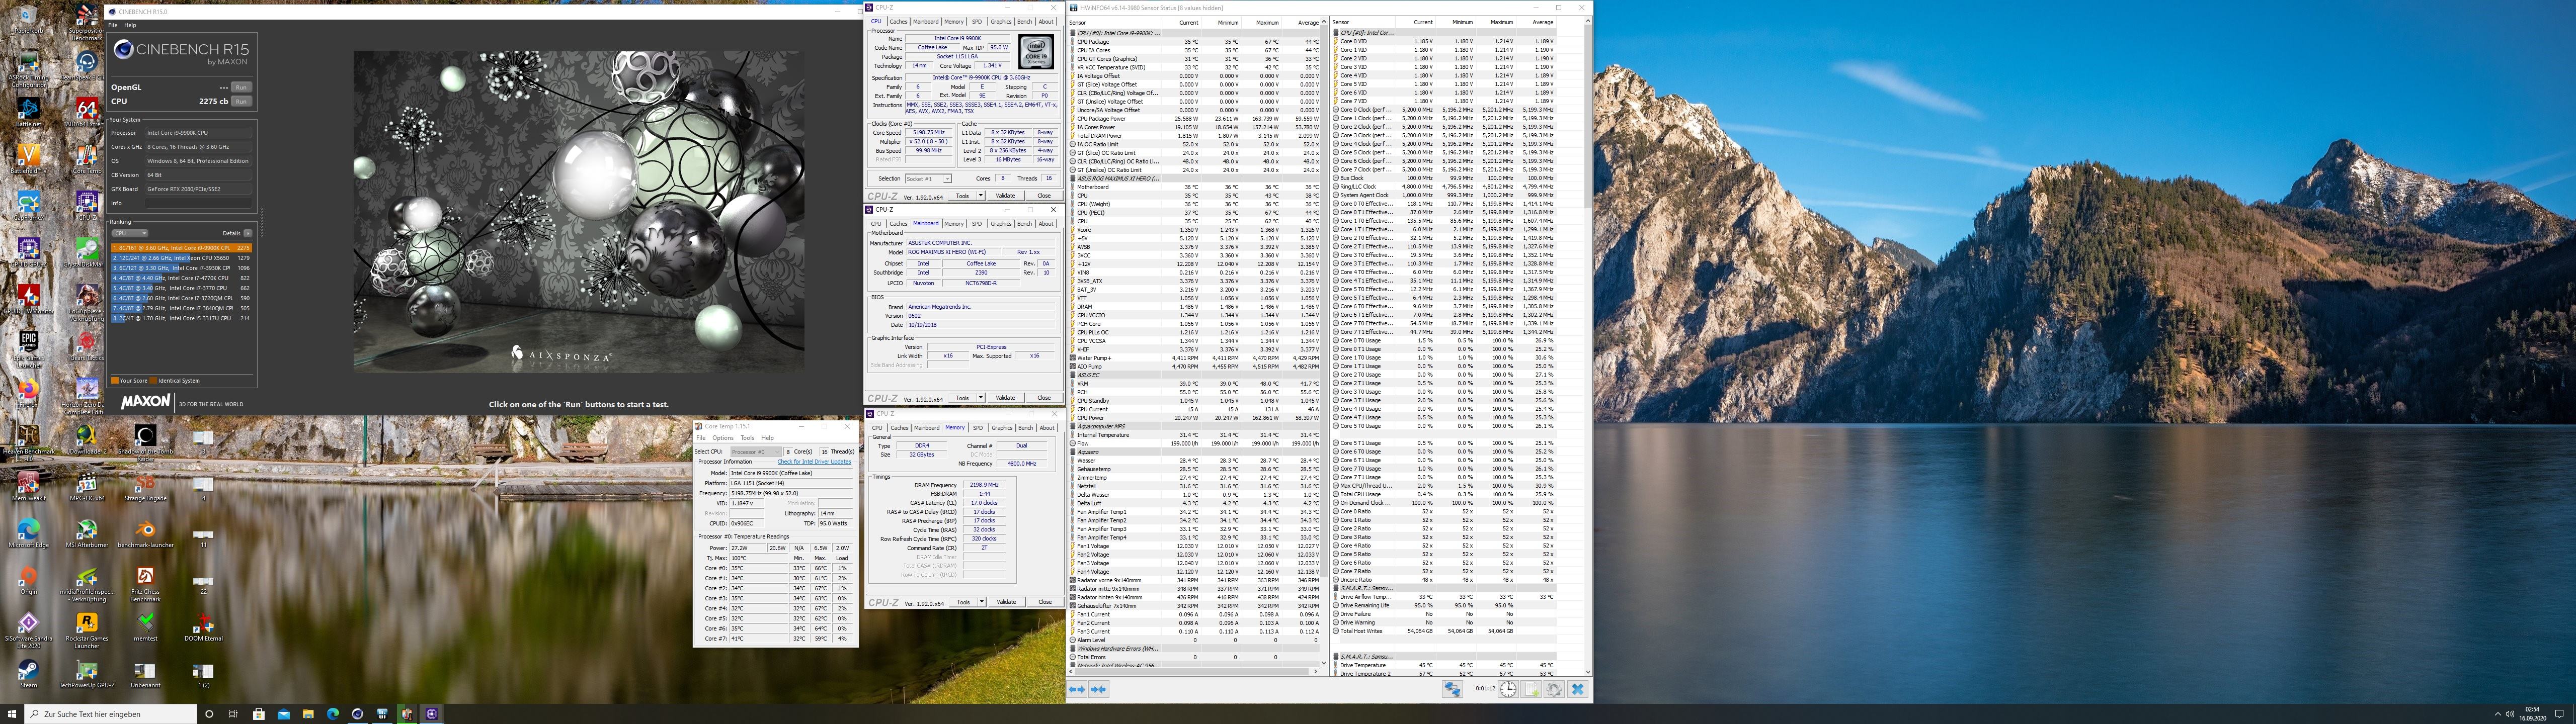Click HWiNFO network remote icon
The image size is (2576, 724).
click(x=1452, y=689)
